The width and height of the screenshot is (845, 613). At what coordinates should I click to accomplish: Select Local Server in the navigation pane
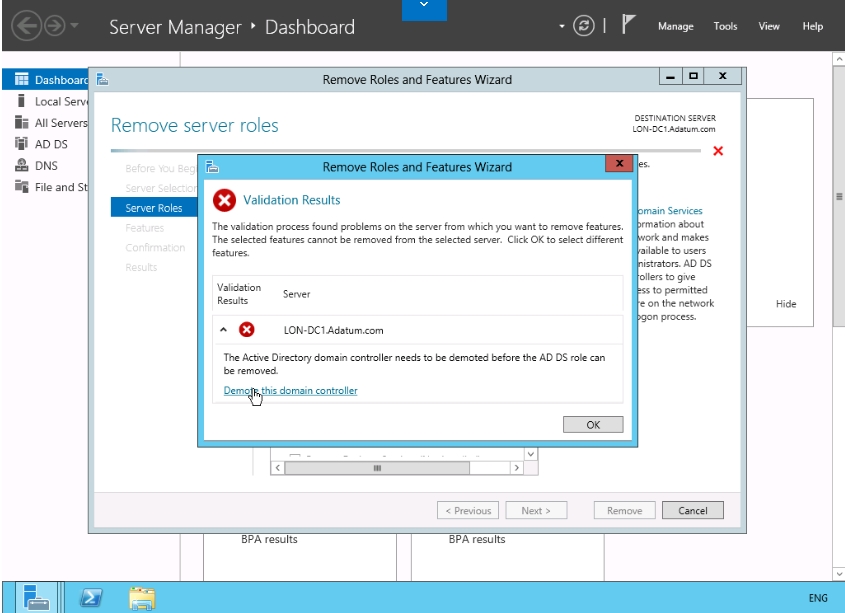point(45,101)
